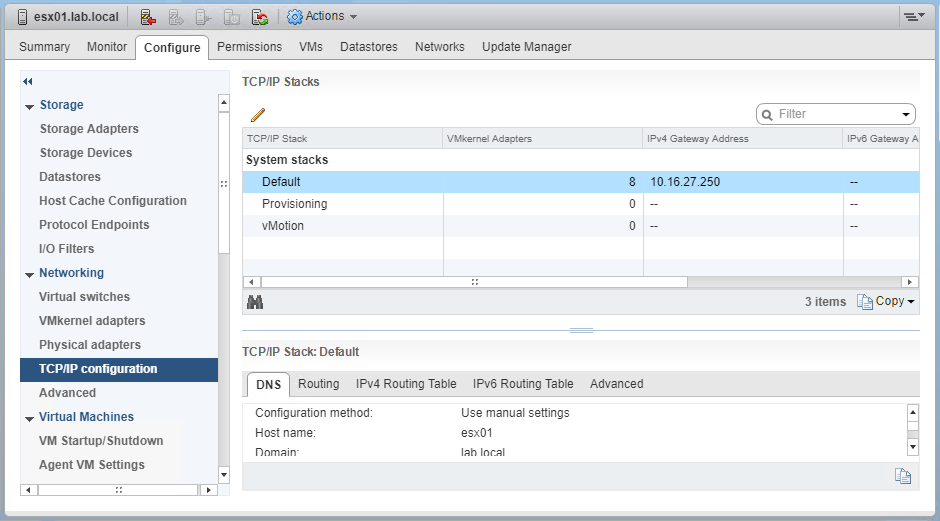
Task: Open the Copy dropdown below table
Action: (x=886, y=302)
